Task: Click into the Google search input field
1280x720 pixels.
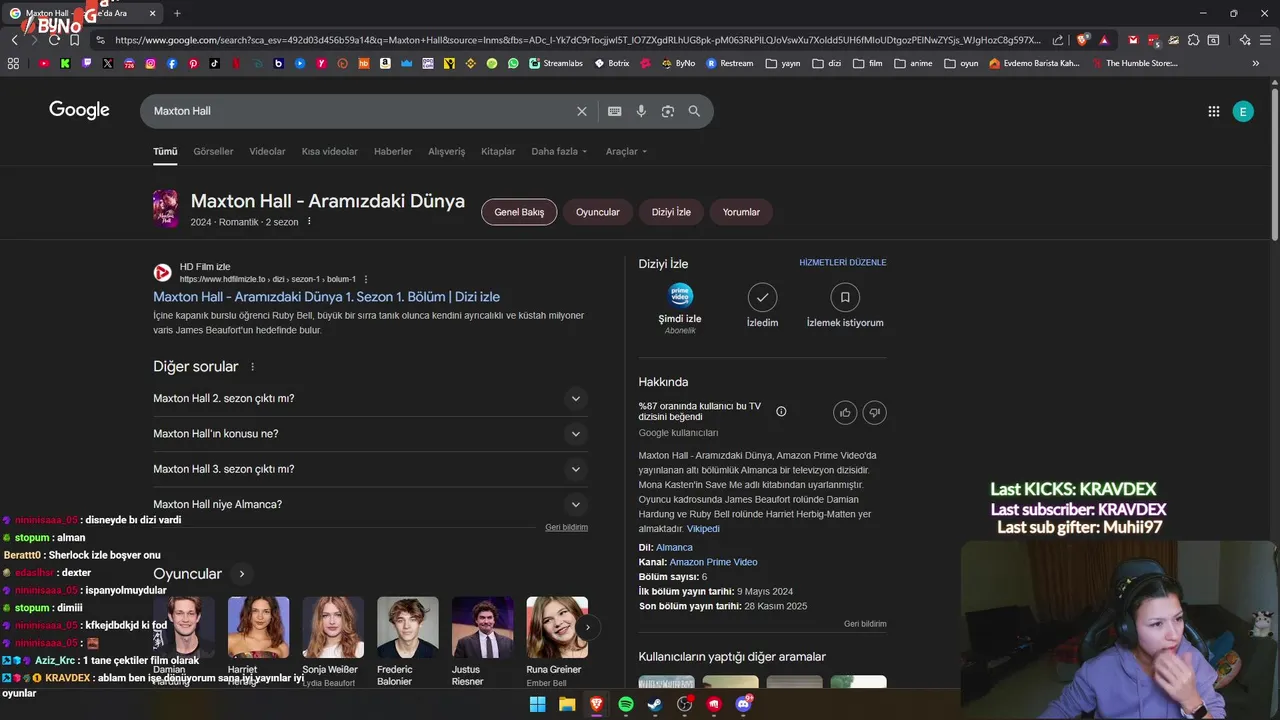Action: [360, 111]
